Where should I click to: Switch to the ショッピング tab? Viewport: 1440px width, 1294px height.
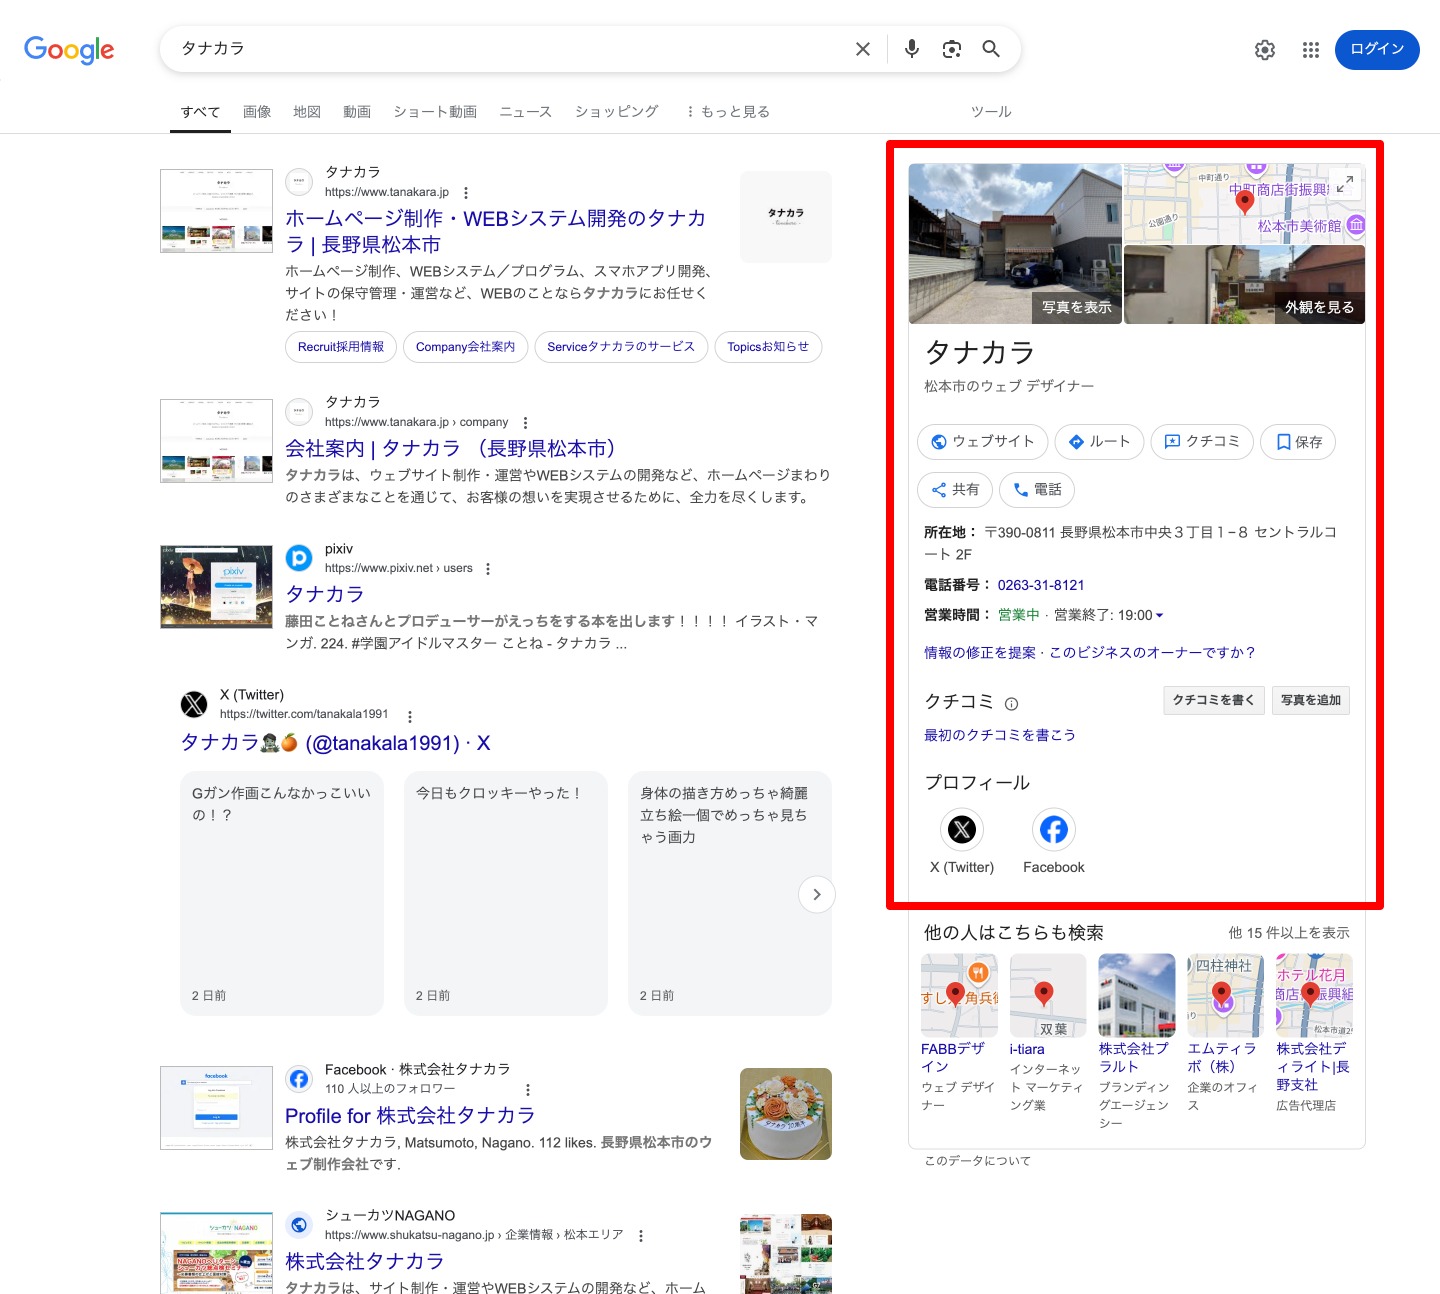[617, 111]
